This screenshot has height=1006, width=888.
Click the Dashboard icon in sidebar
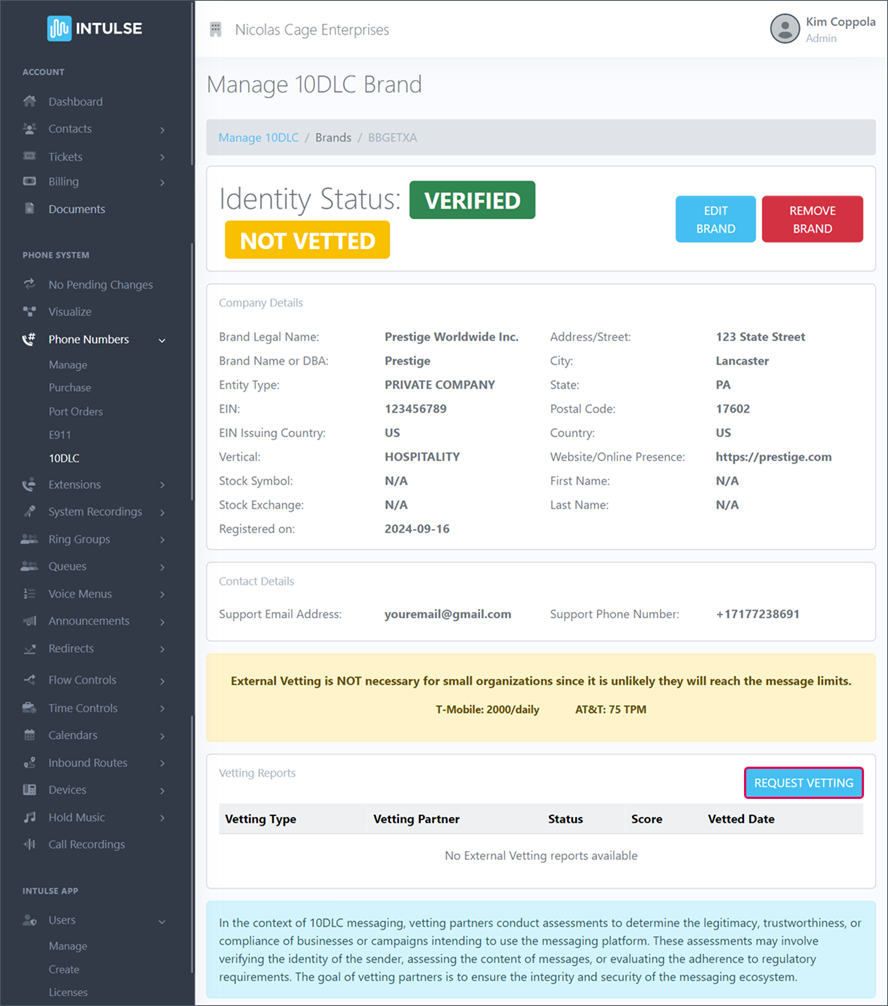(x=29, y=102)
